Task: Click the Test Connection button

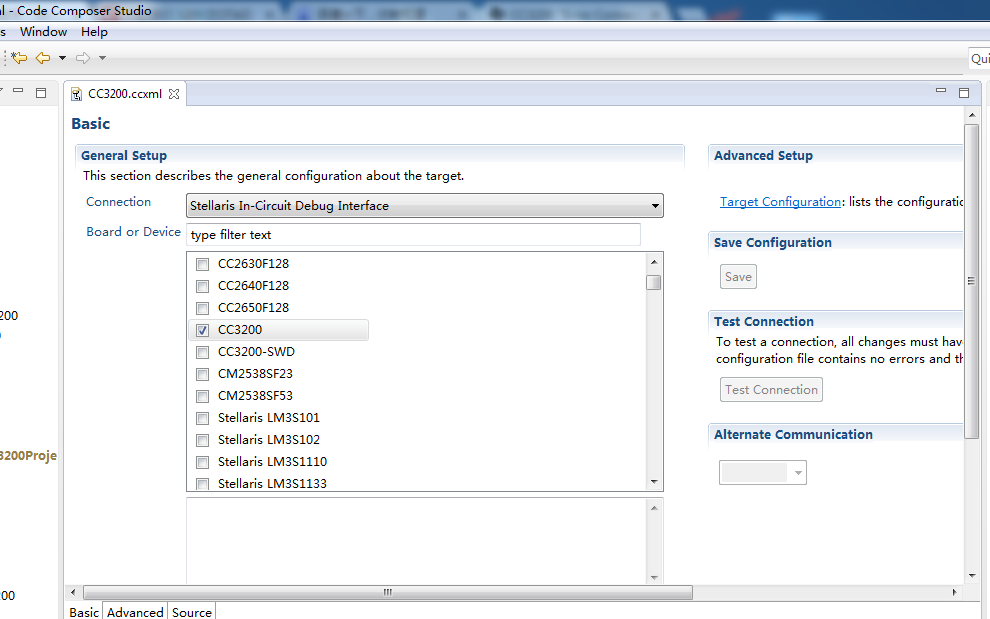Action: coord(771,390)
